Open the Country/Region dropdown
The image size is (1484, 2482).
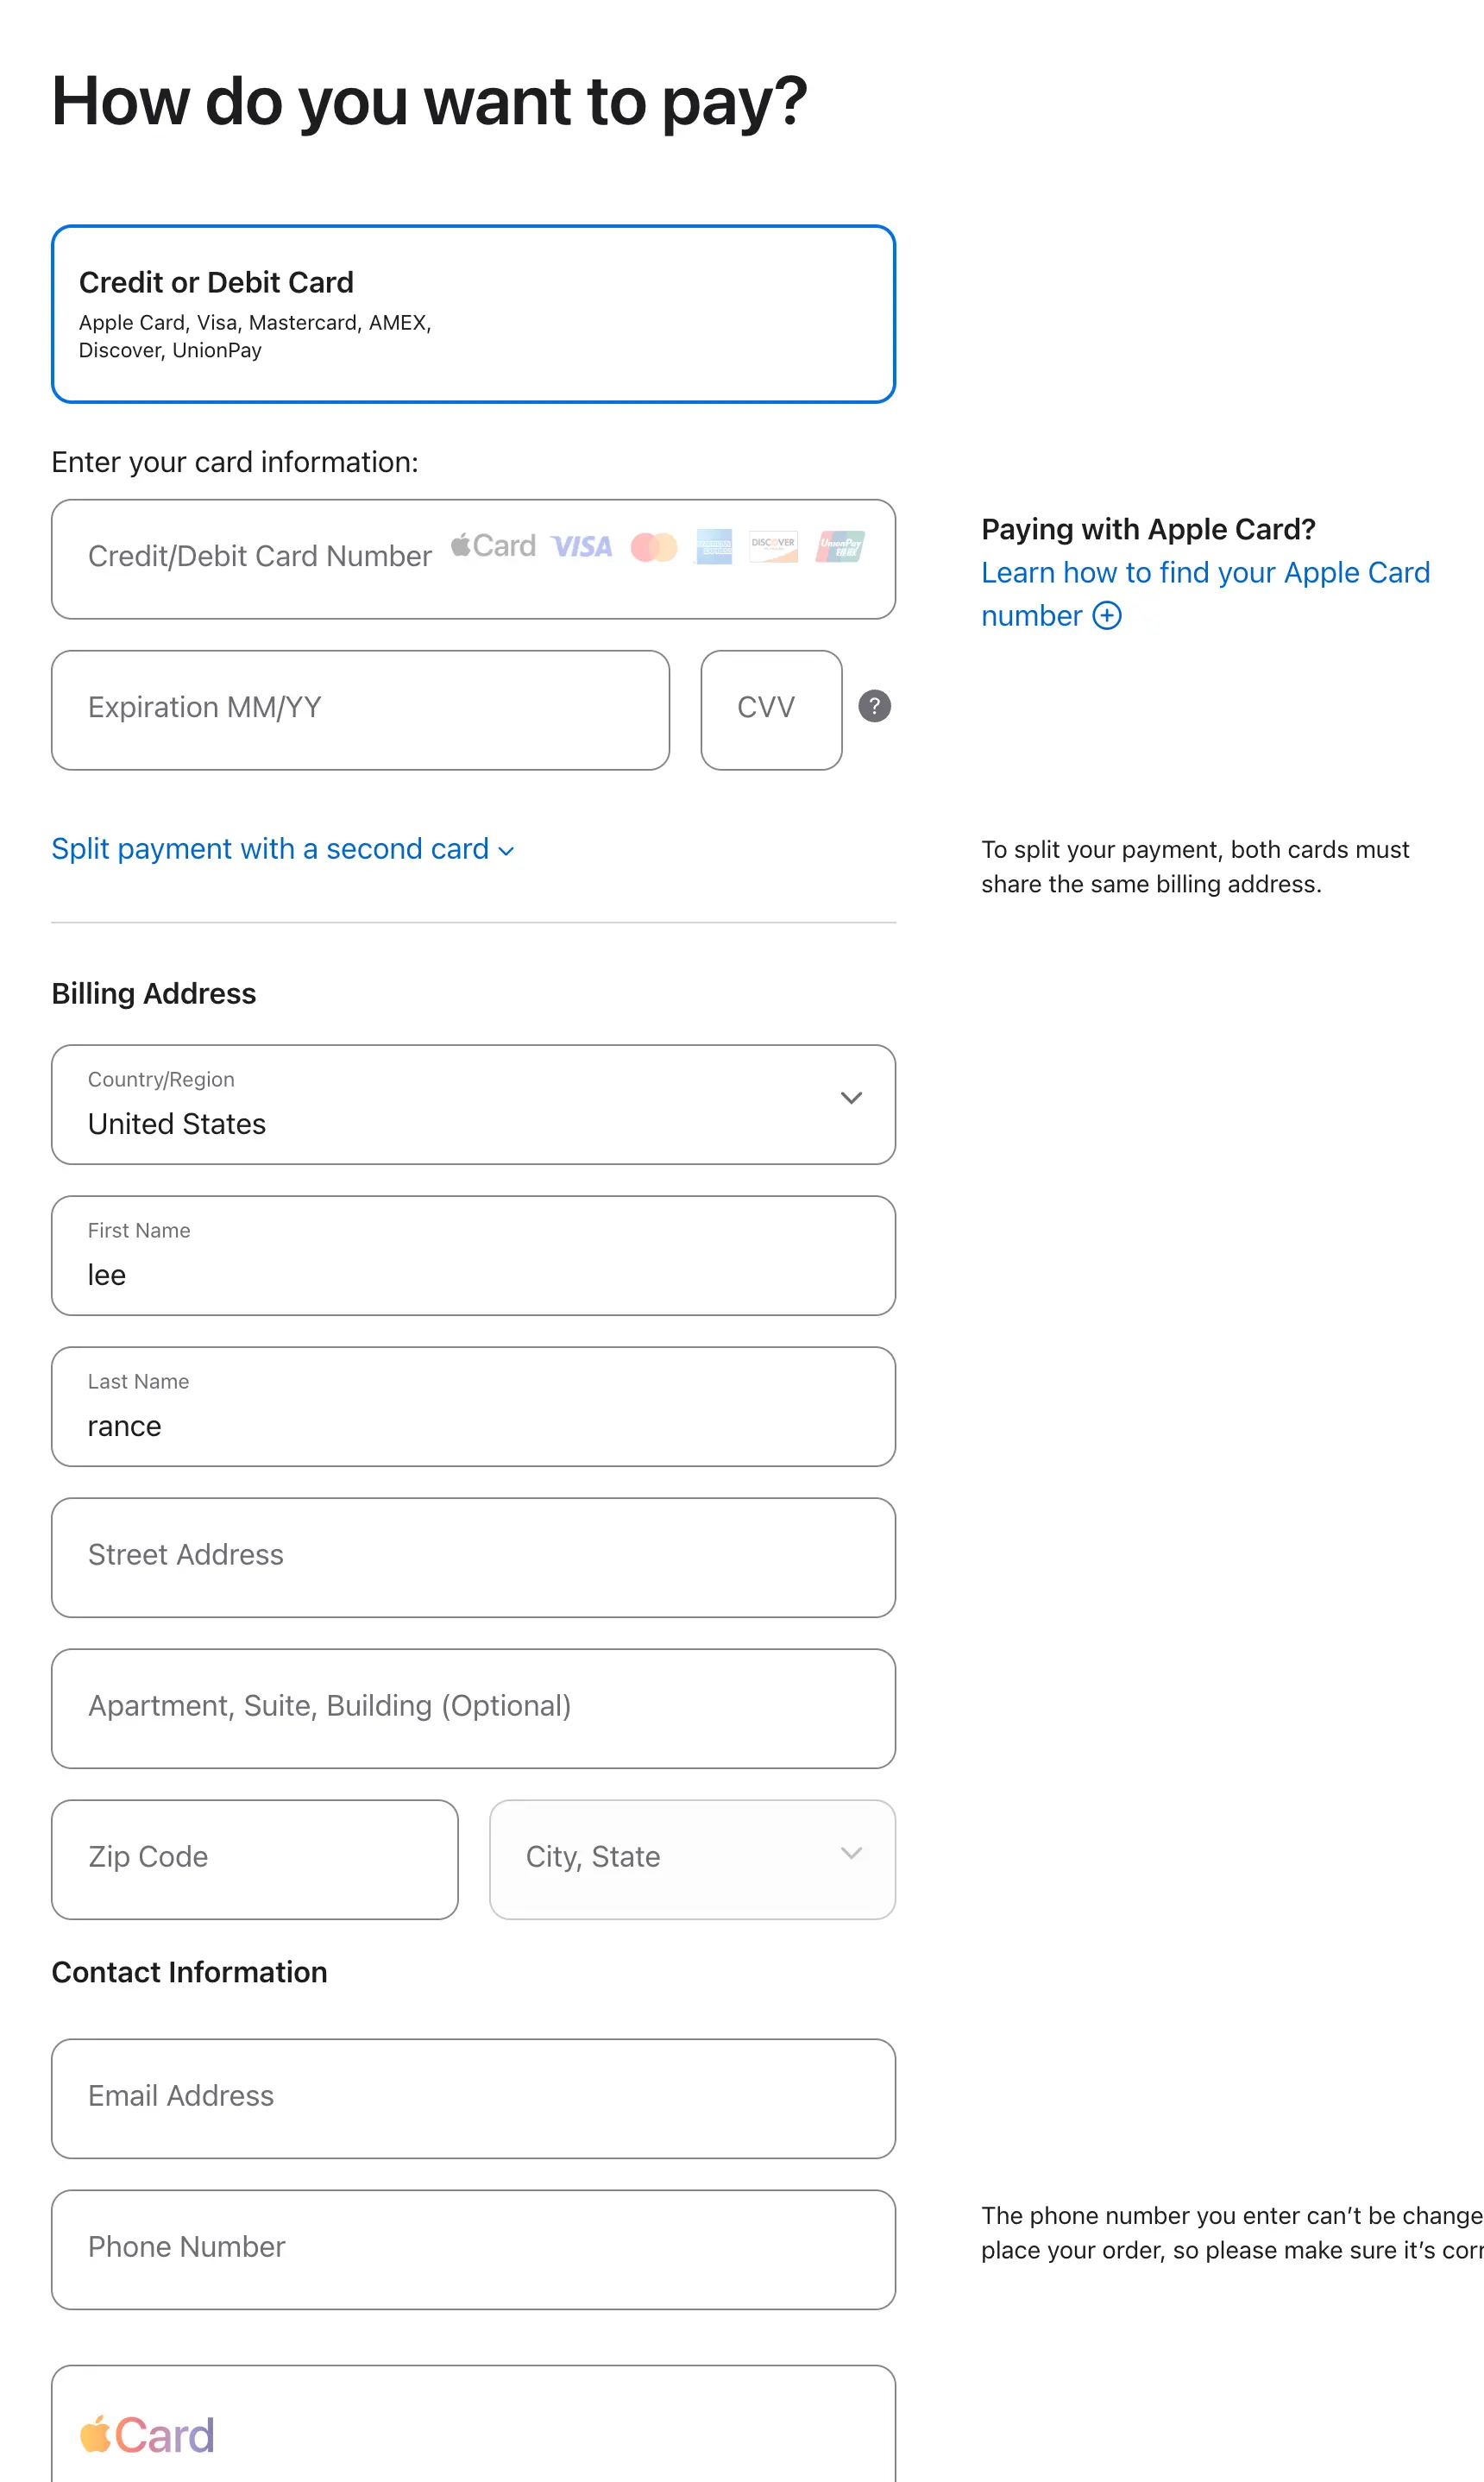(473, 1104)
